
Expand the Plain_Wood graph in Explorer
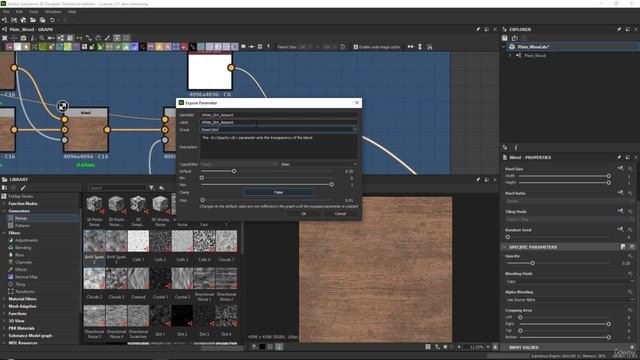[x=510, y=55]
